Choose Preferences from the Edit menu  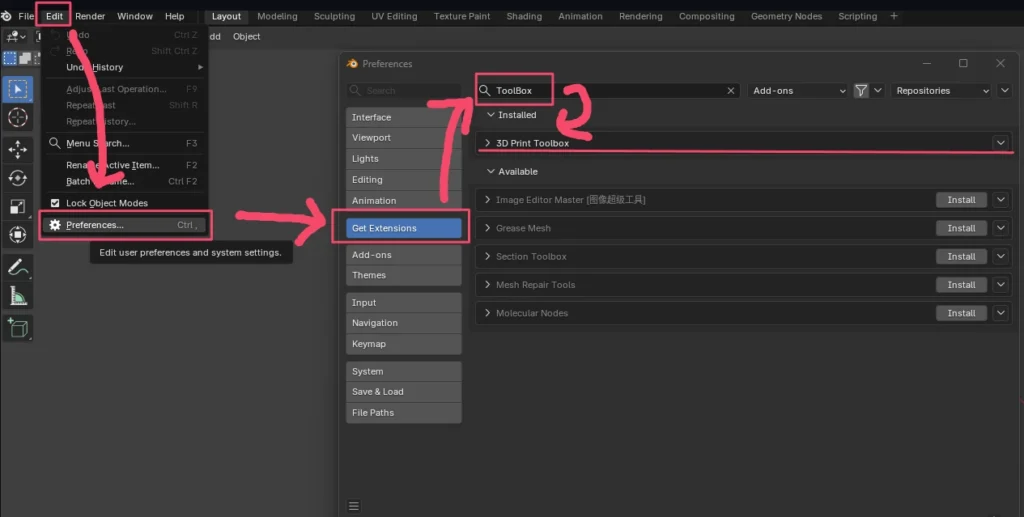click(x=125, y=225)
